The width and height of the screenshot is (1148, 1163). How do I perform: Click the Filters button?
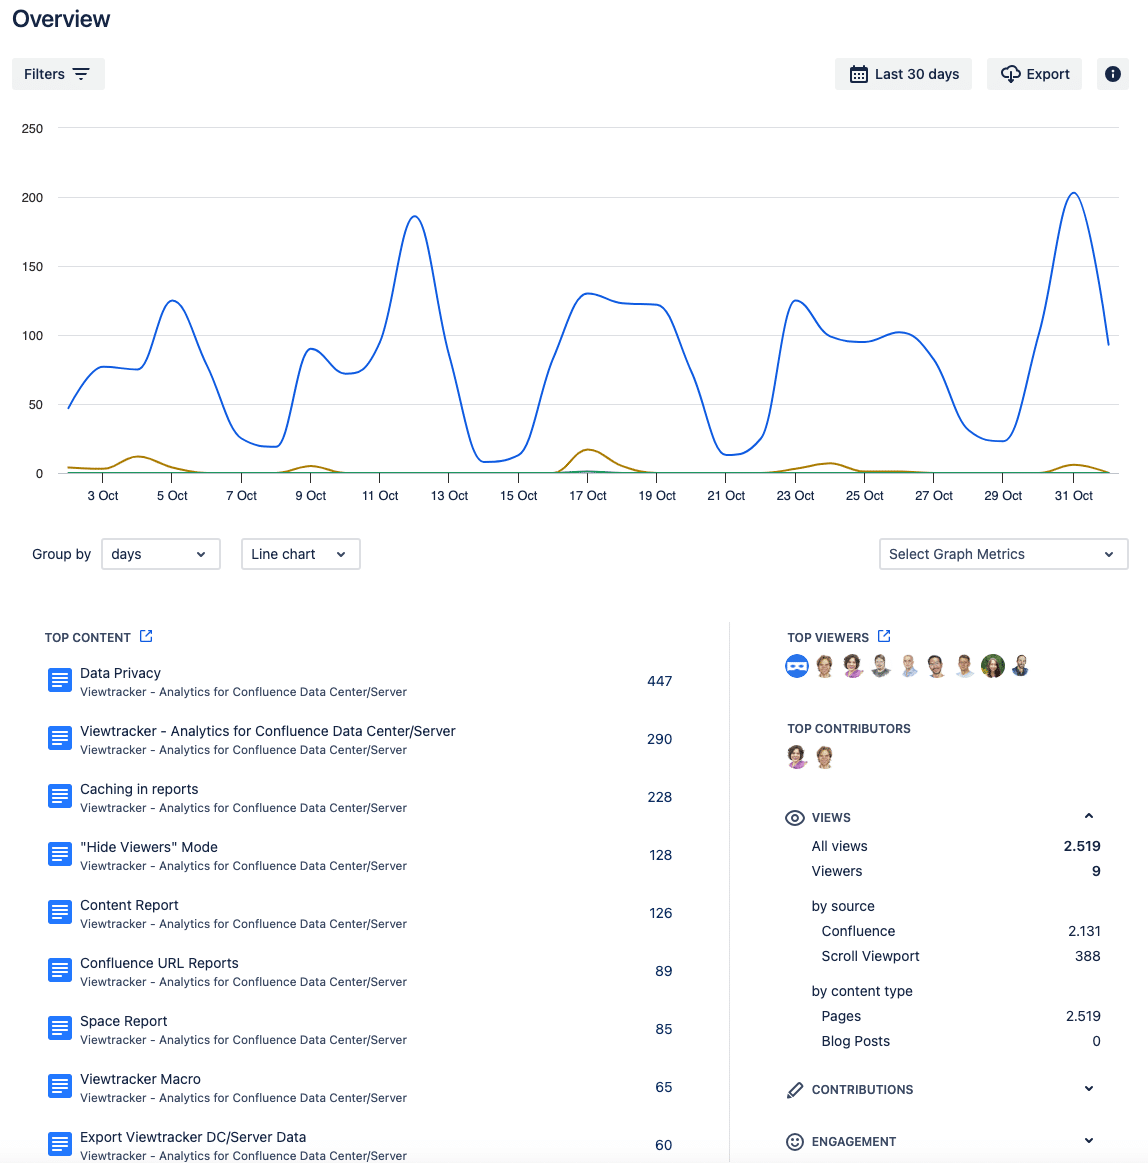(x=57, y=73)
